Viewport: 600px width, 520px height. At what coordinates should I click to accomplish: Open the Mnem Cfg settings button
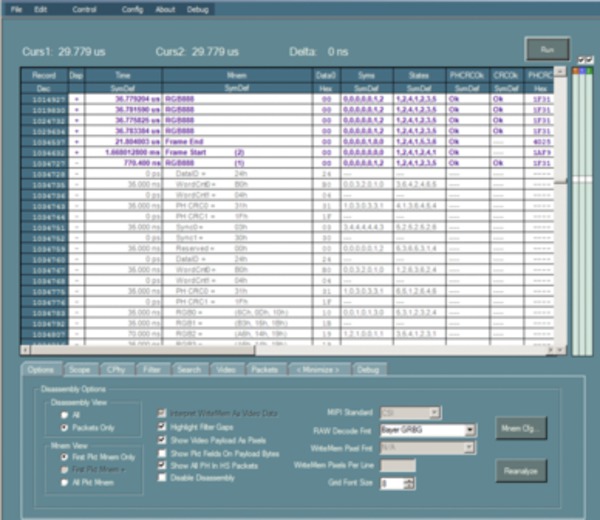[520, 425]
